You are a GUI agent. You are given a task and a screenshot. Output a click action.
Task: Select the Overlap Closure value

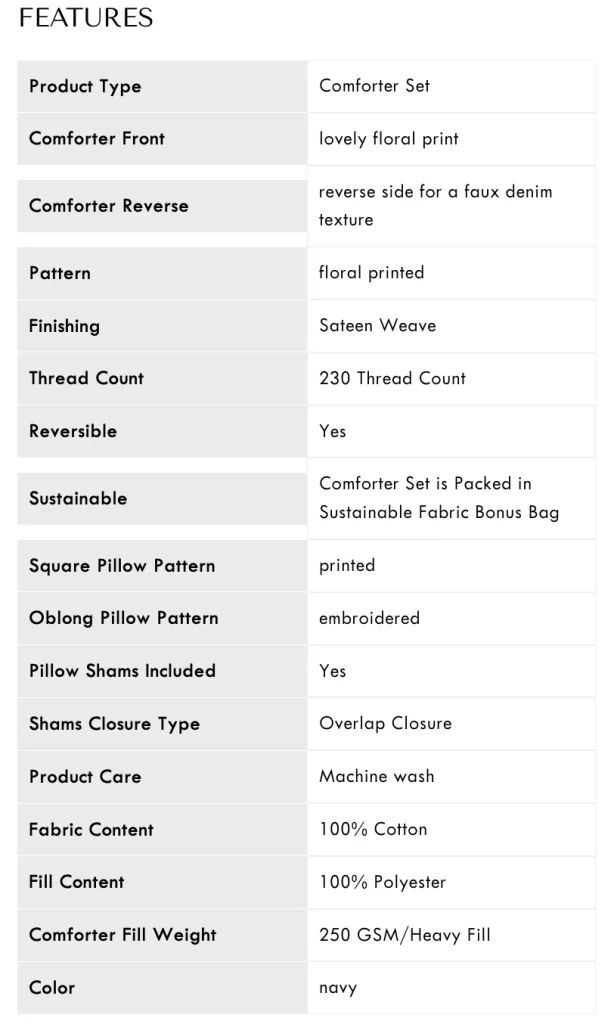point(385,724)
